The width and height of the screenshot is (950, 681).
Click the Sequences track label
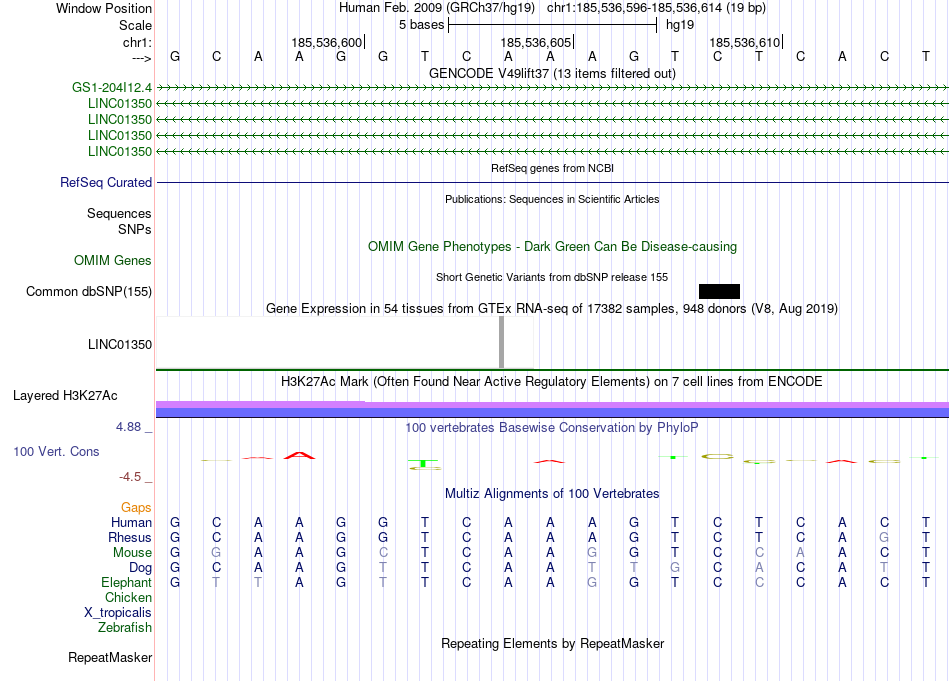click(119, 213)
